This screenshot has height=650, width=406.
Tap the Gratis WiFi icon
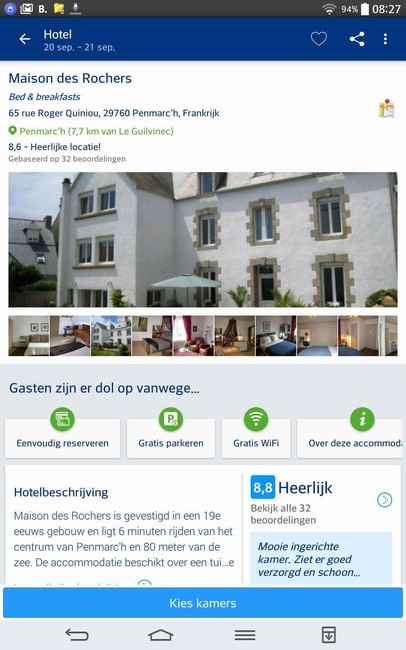click(256, 420)
